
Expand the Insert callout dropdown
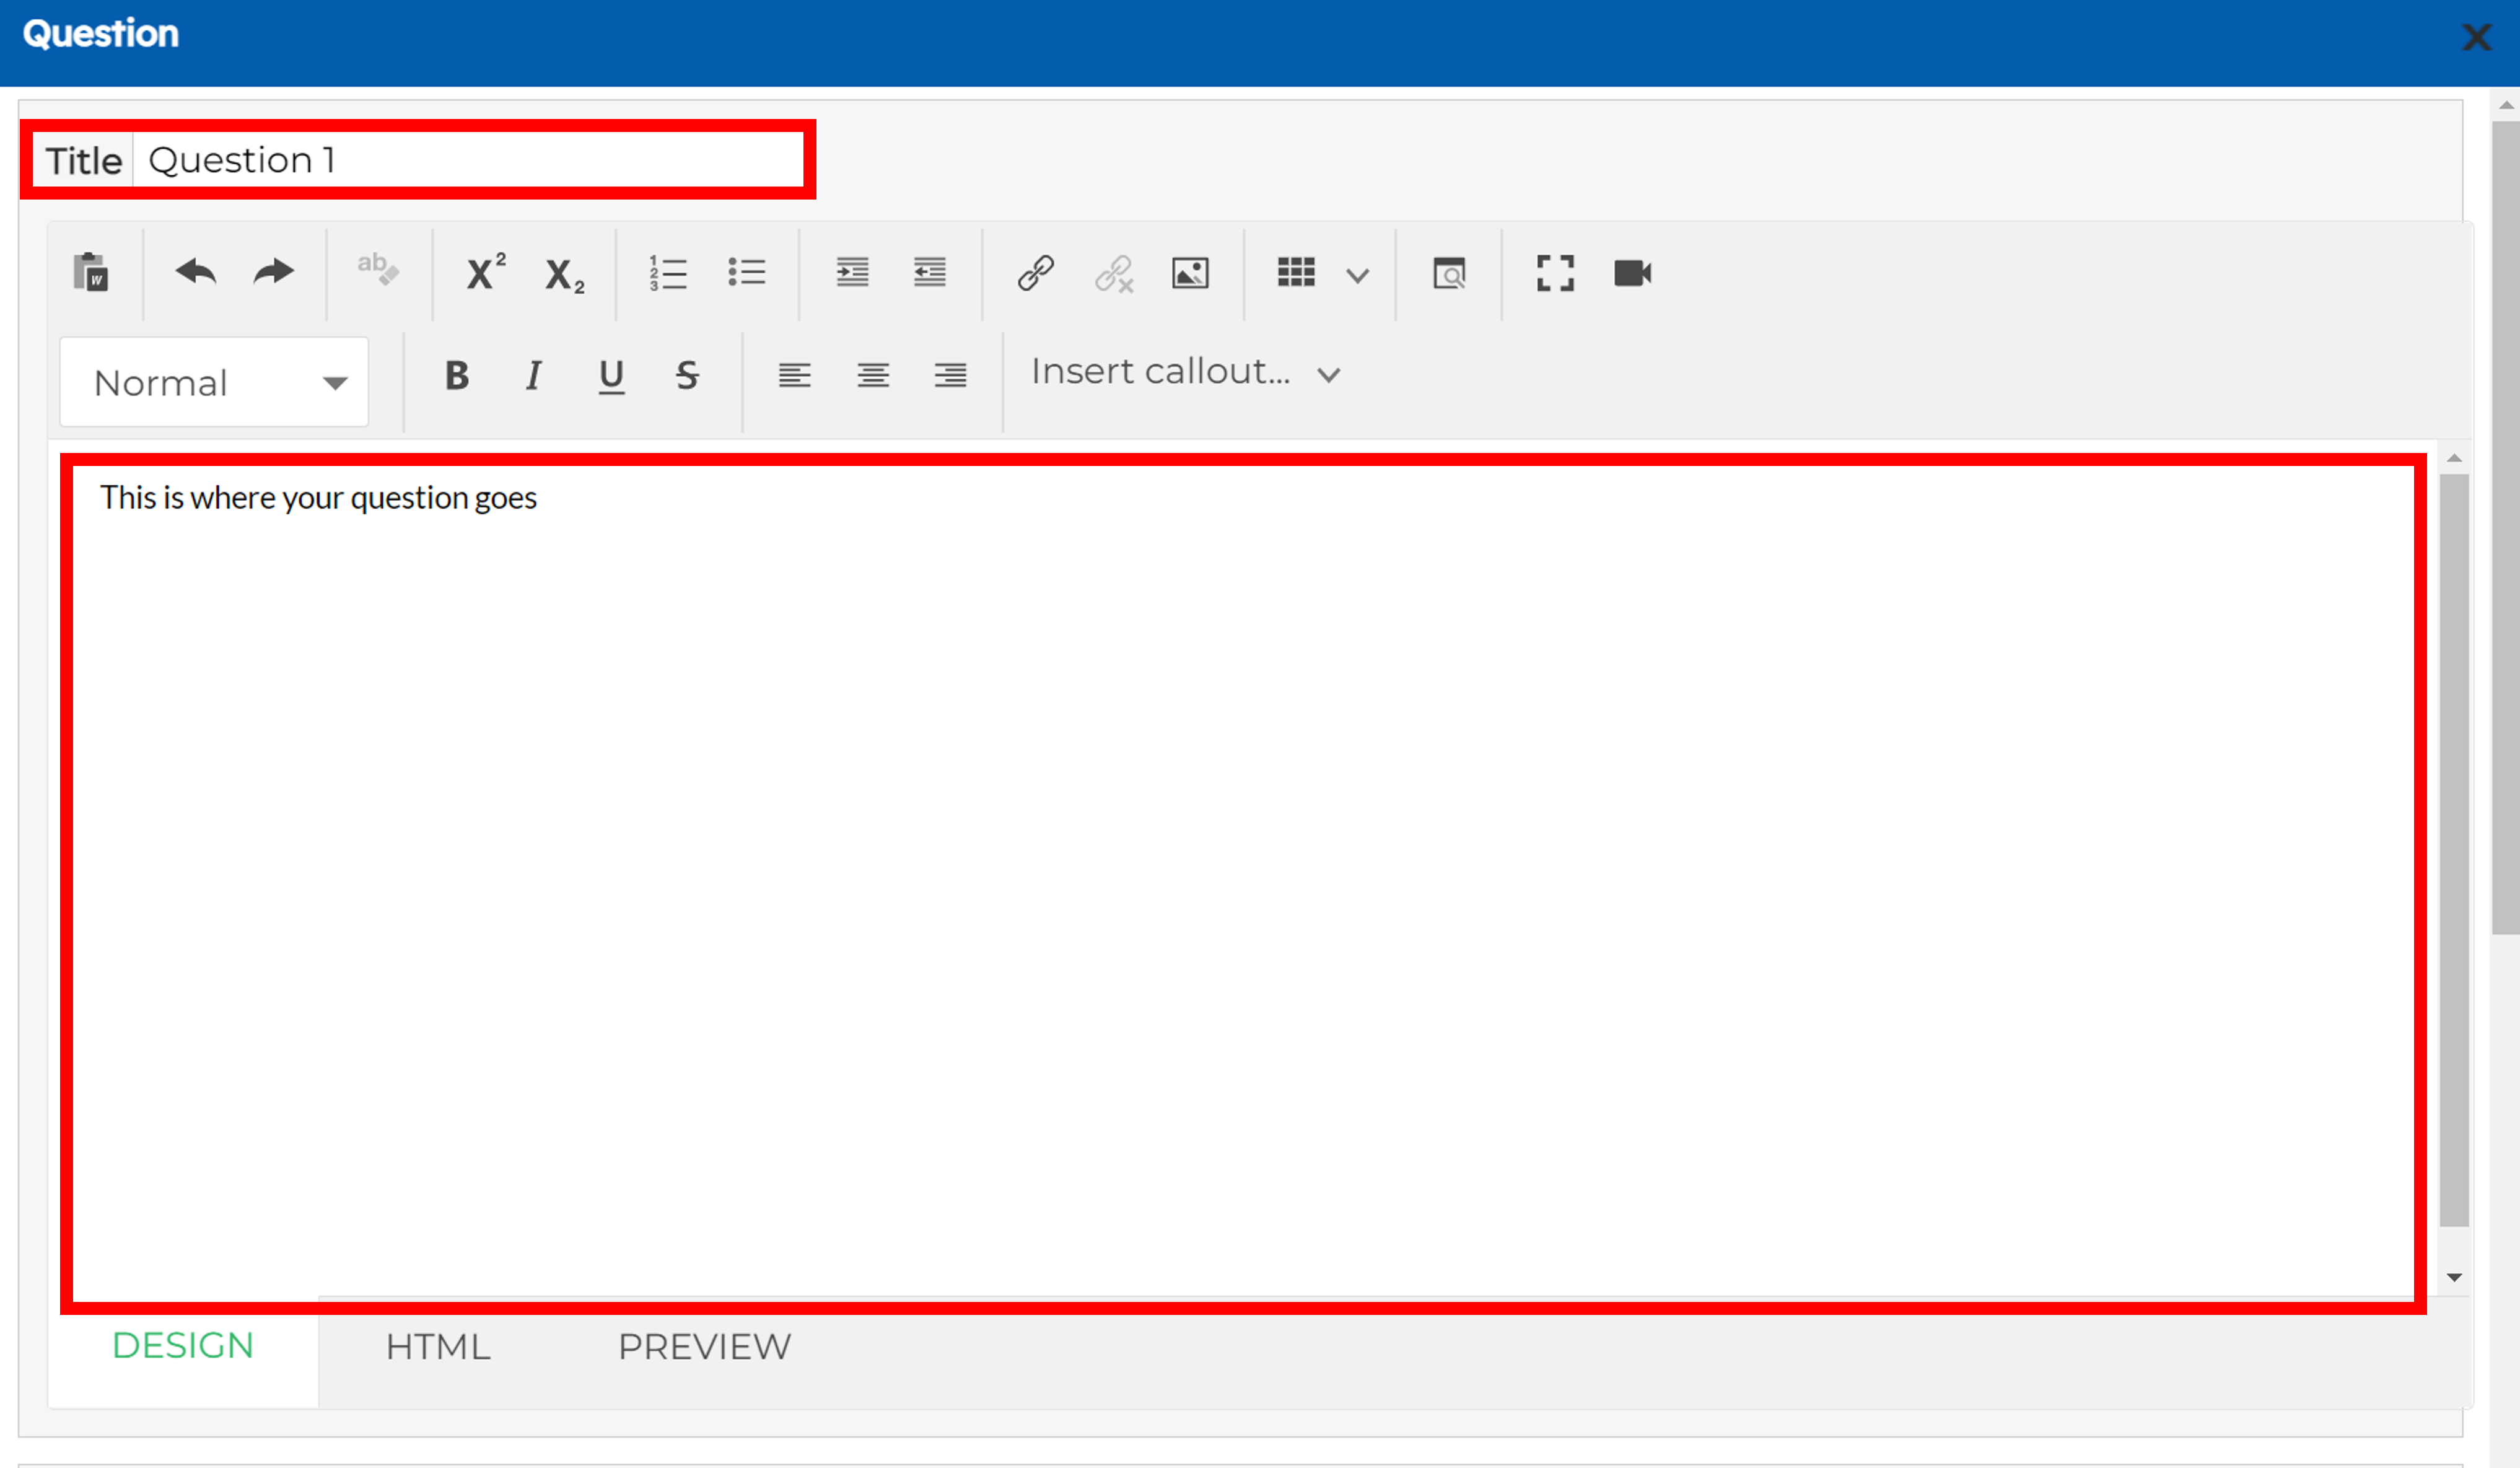click(x=1185, y=372)
